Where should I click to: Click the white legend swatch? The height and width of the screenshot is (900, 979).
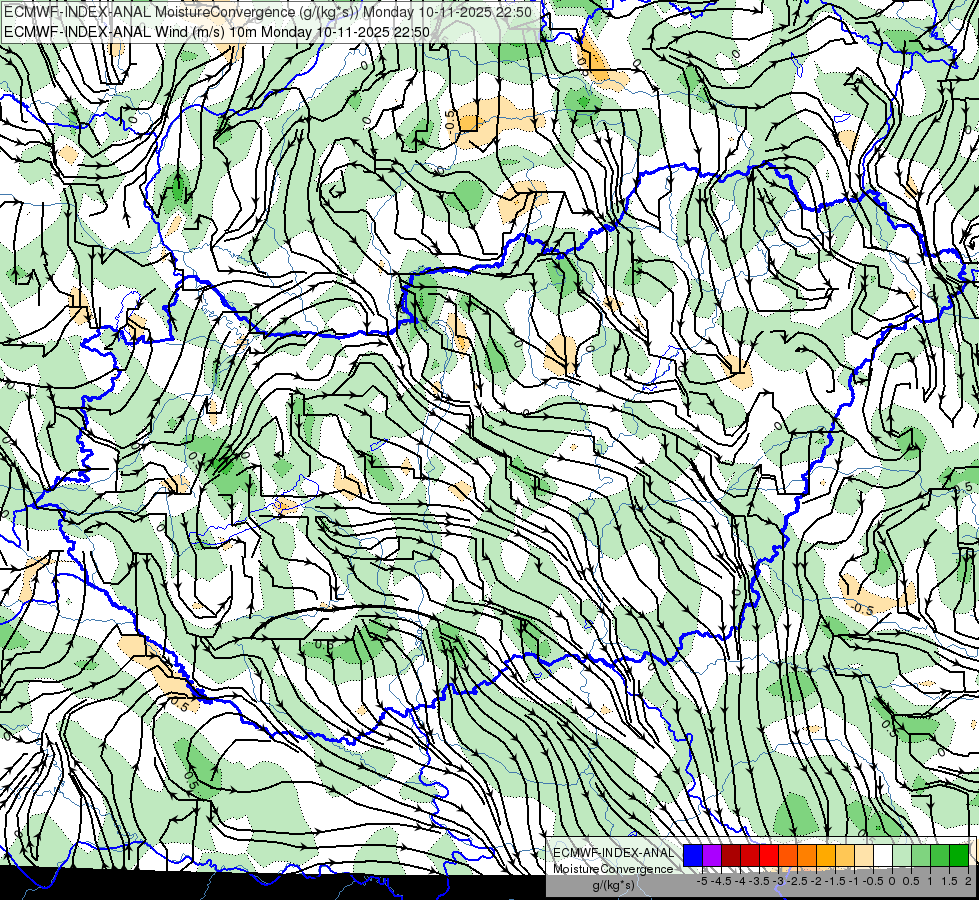883,856
